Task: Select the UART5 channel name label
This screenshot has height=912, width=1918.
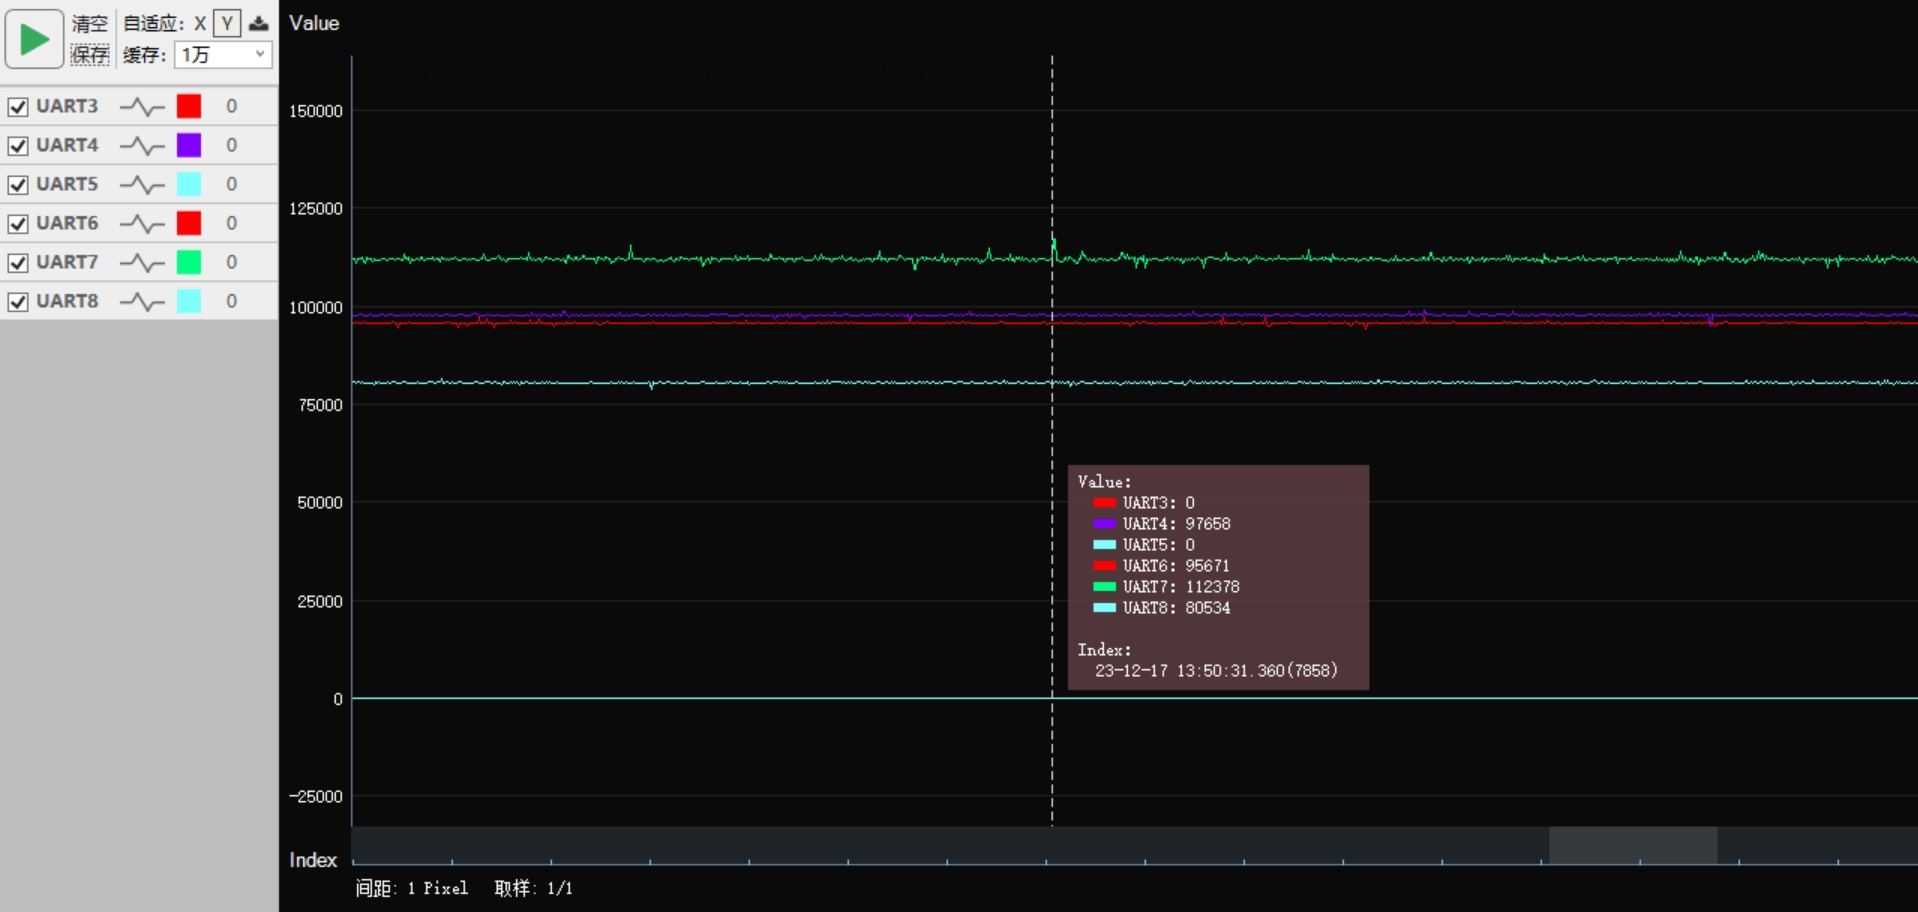Action: (67, 184)
